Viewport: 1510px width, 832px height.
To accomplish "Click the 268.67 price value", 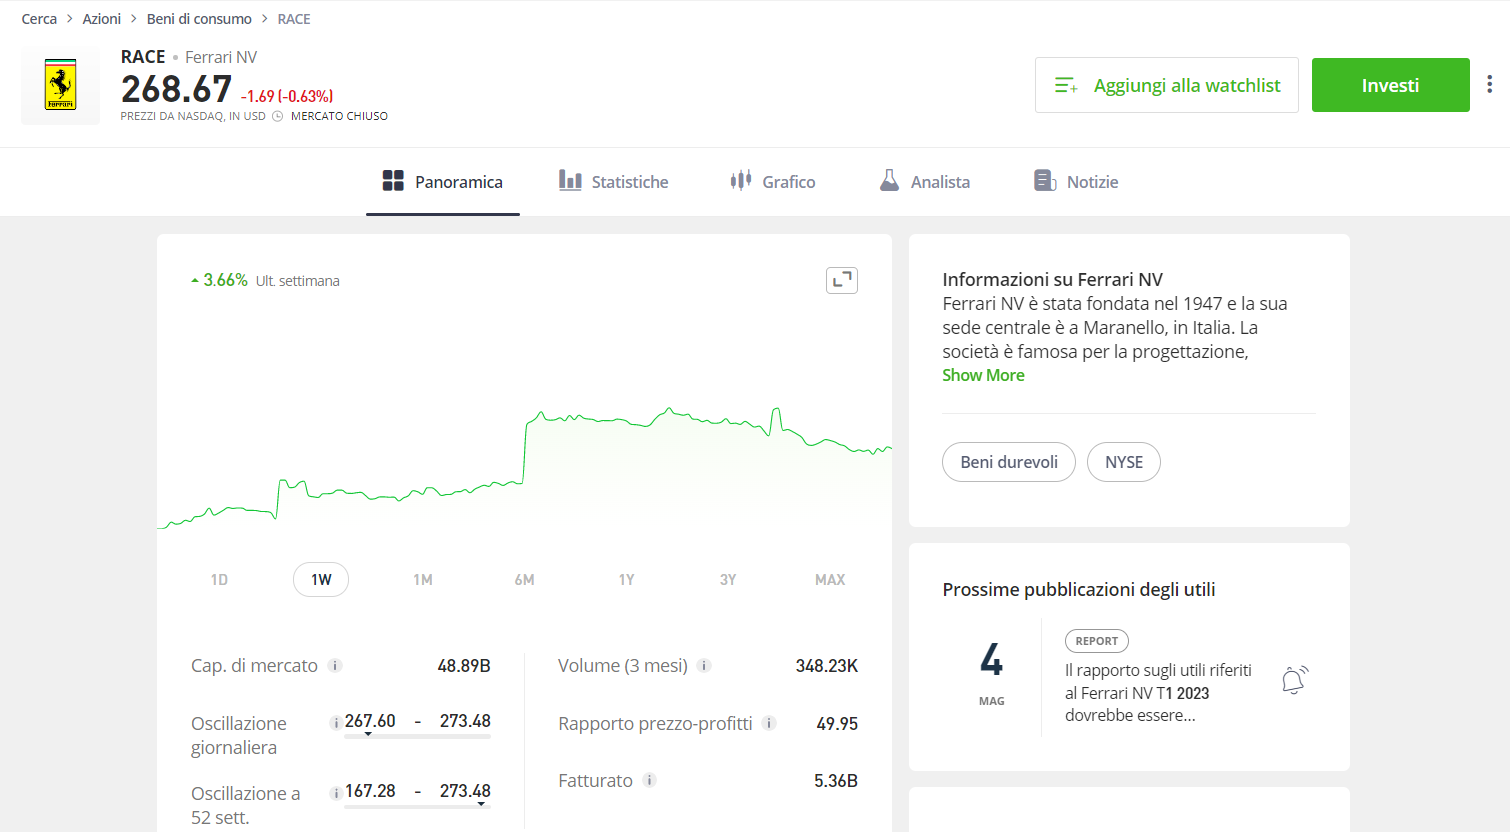I will 176,89.
